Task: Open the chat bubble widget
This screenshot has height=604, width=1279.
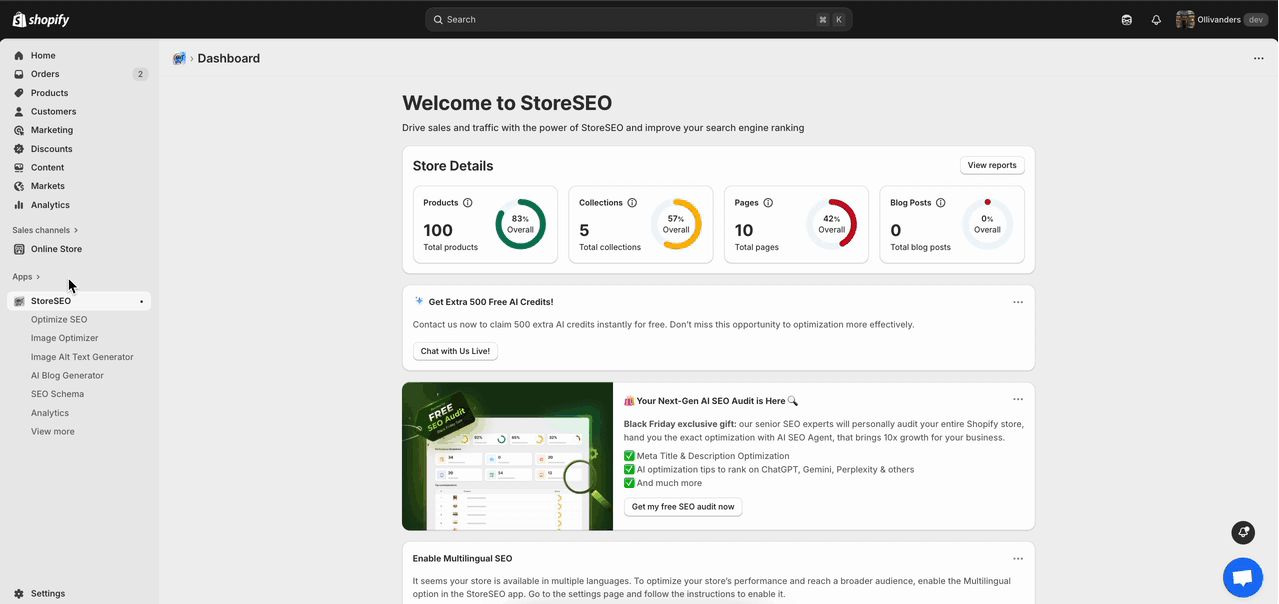Action: (x=1242, y=577)
